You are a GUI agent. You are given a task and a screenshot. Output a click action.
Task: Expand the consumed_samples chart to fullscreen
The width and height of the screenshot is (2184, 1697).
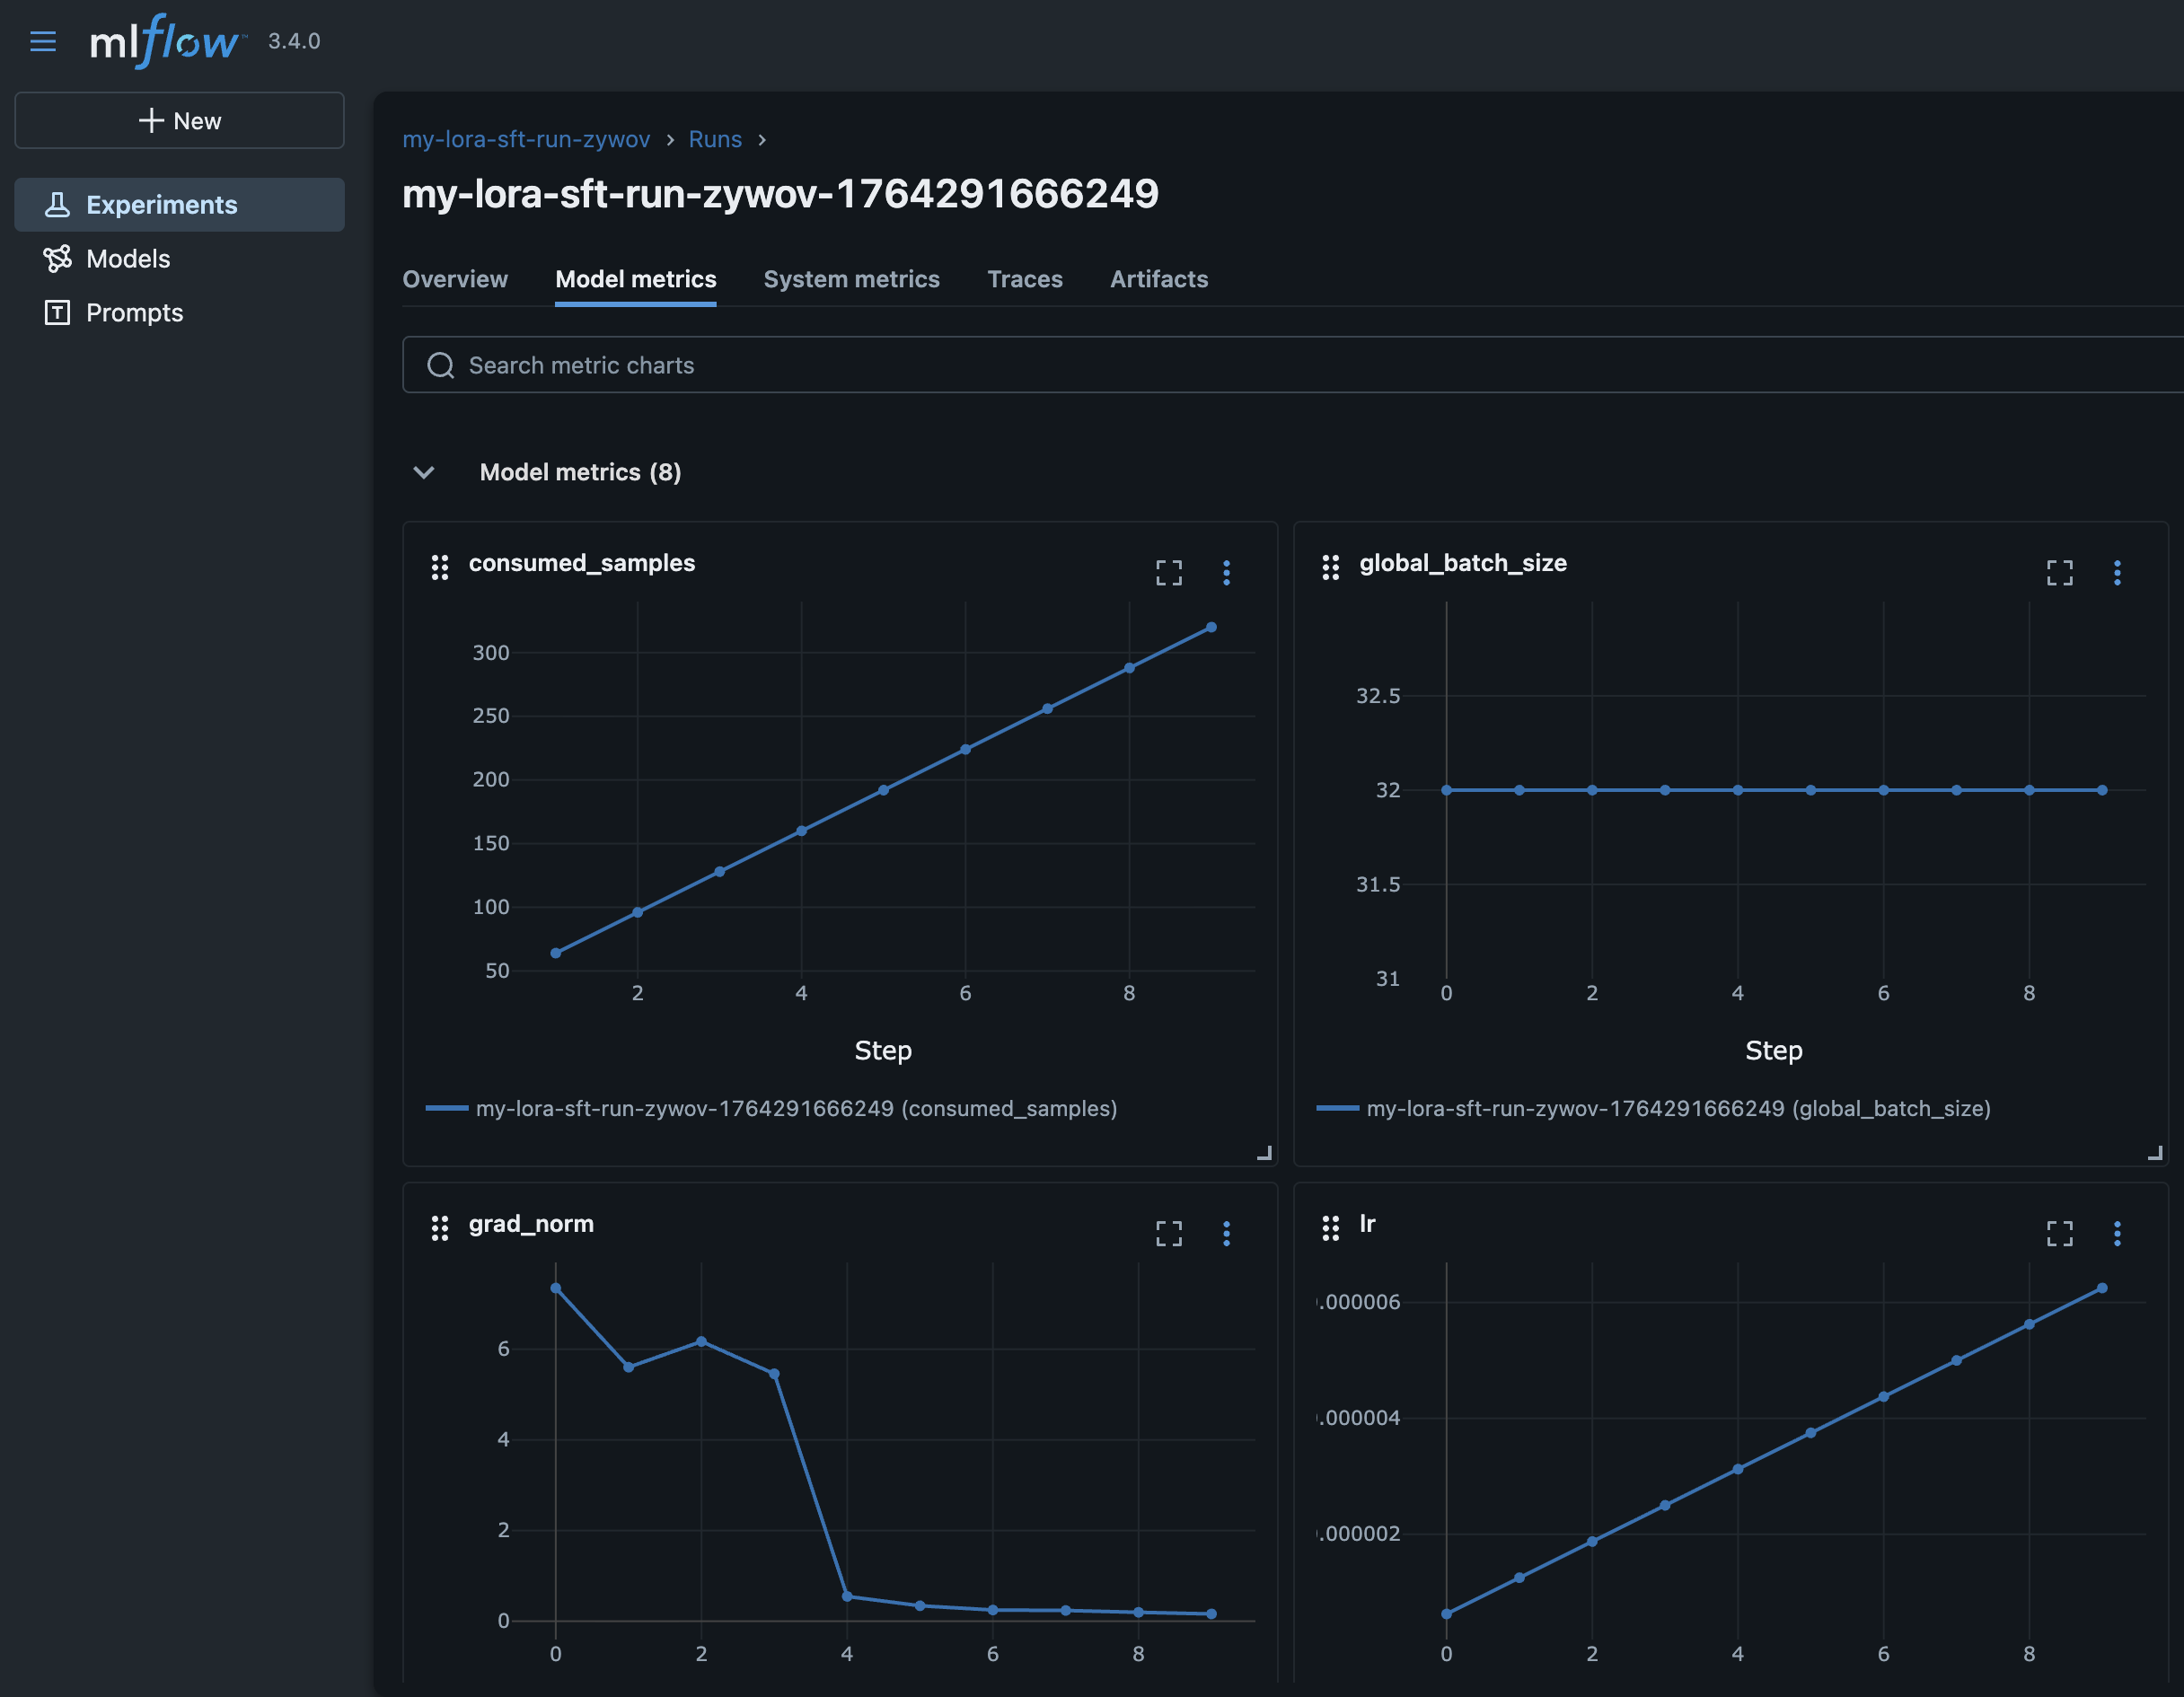[1169, 572]
